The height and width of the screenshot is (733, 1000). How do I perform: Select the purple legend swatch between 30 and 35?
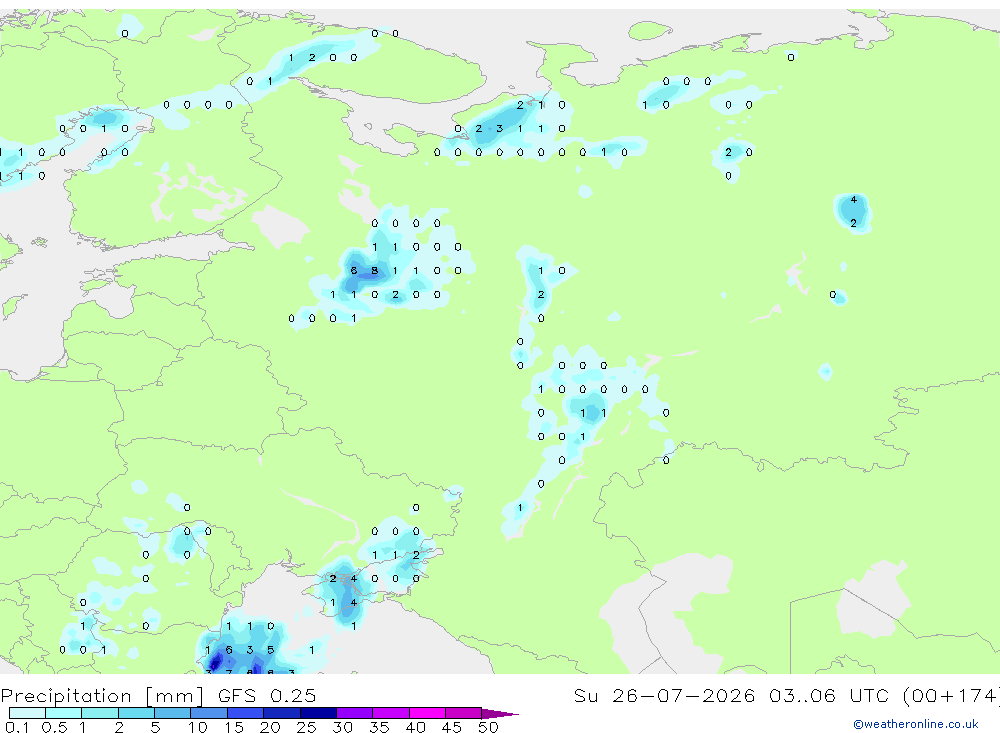click(355, 713)
